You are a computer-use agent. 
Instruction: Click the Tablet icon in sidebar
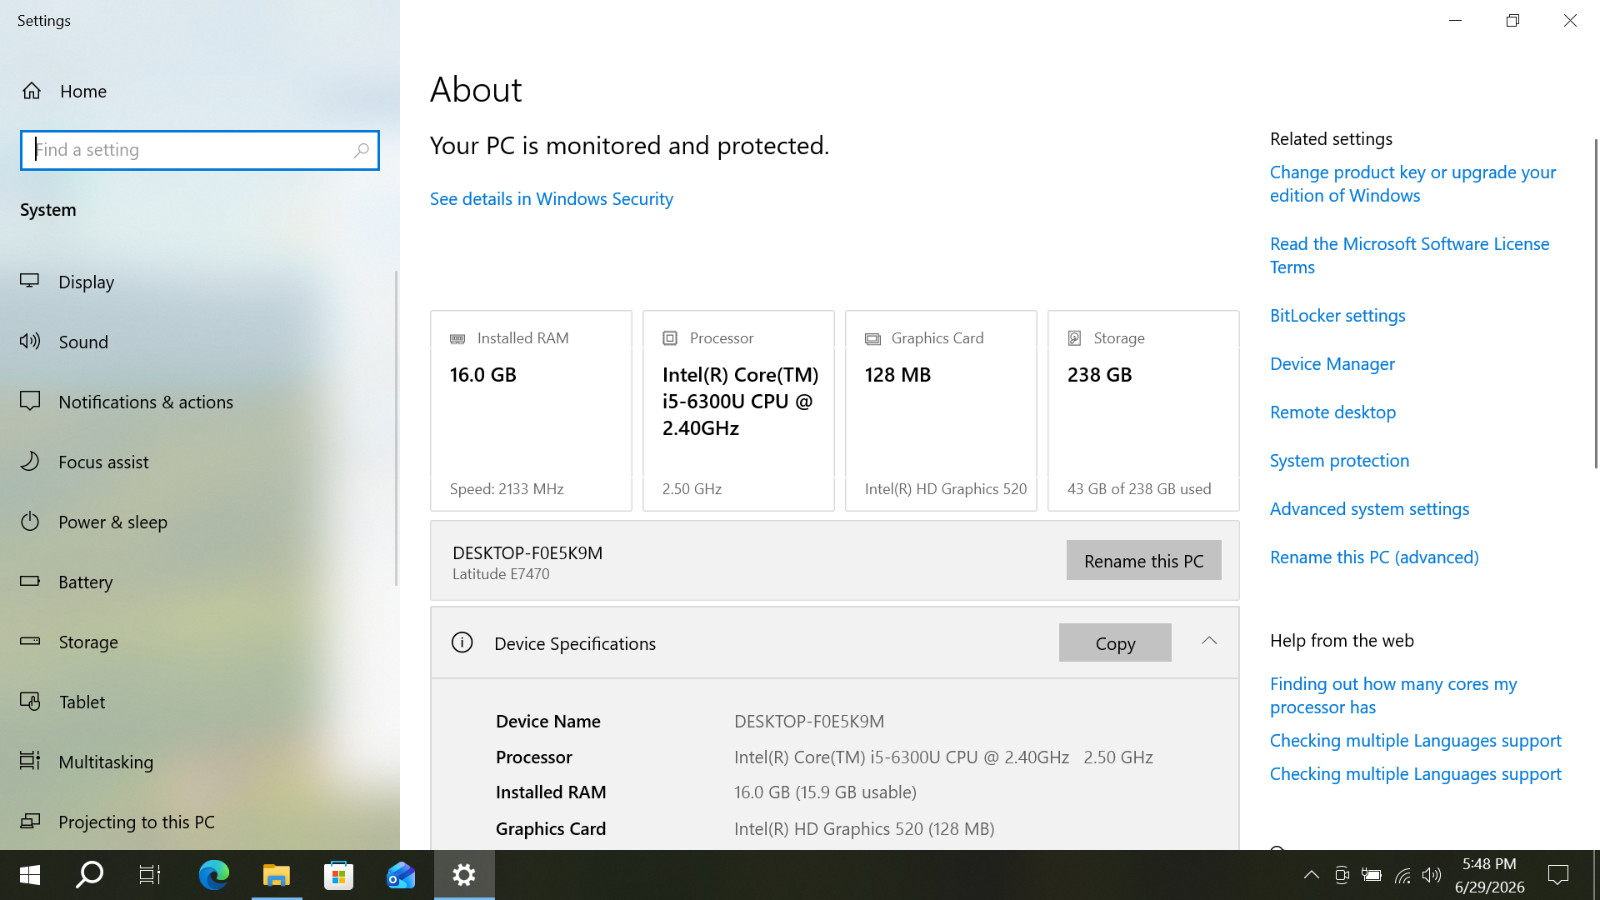(x=30, y=701)
